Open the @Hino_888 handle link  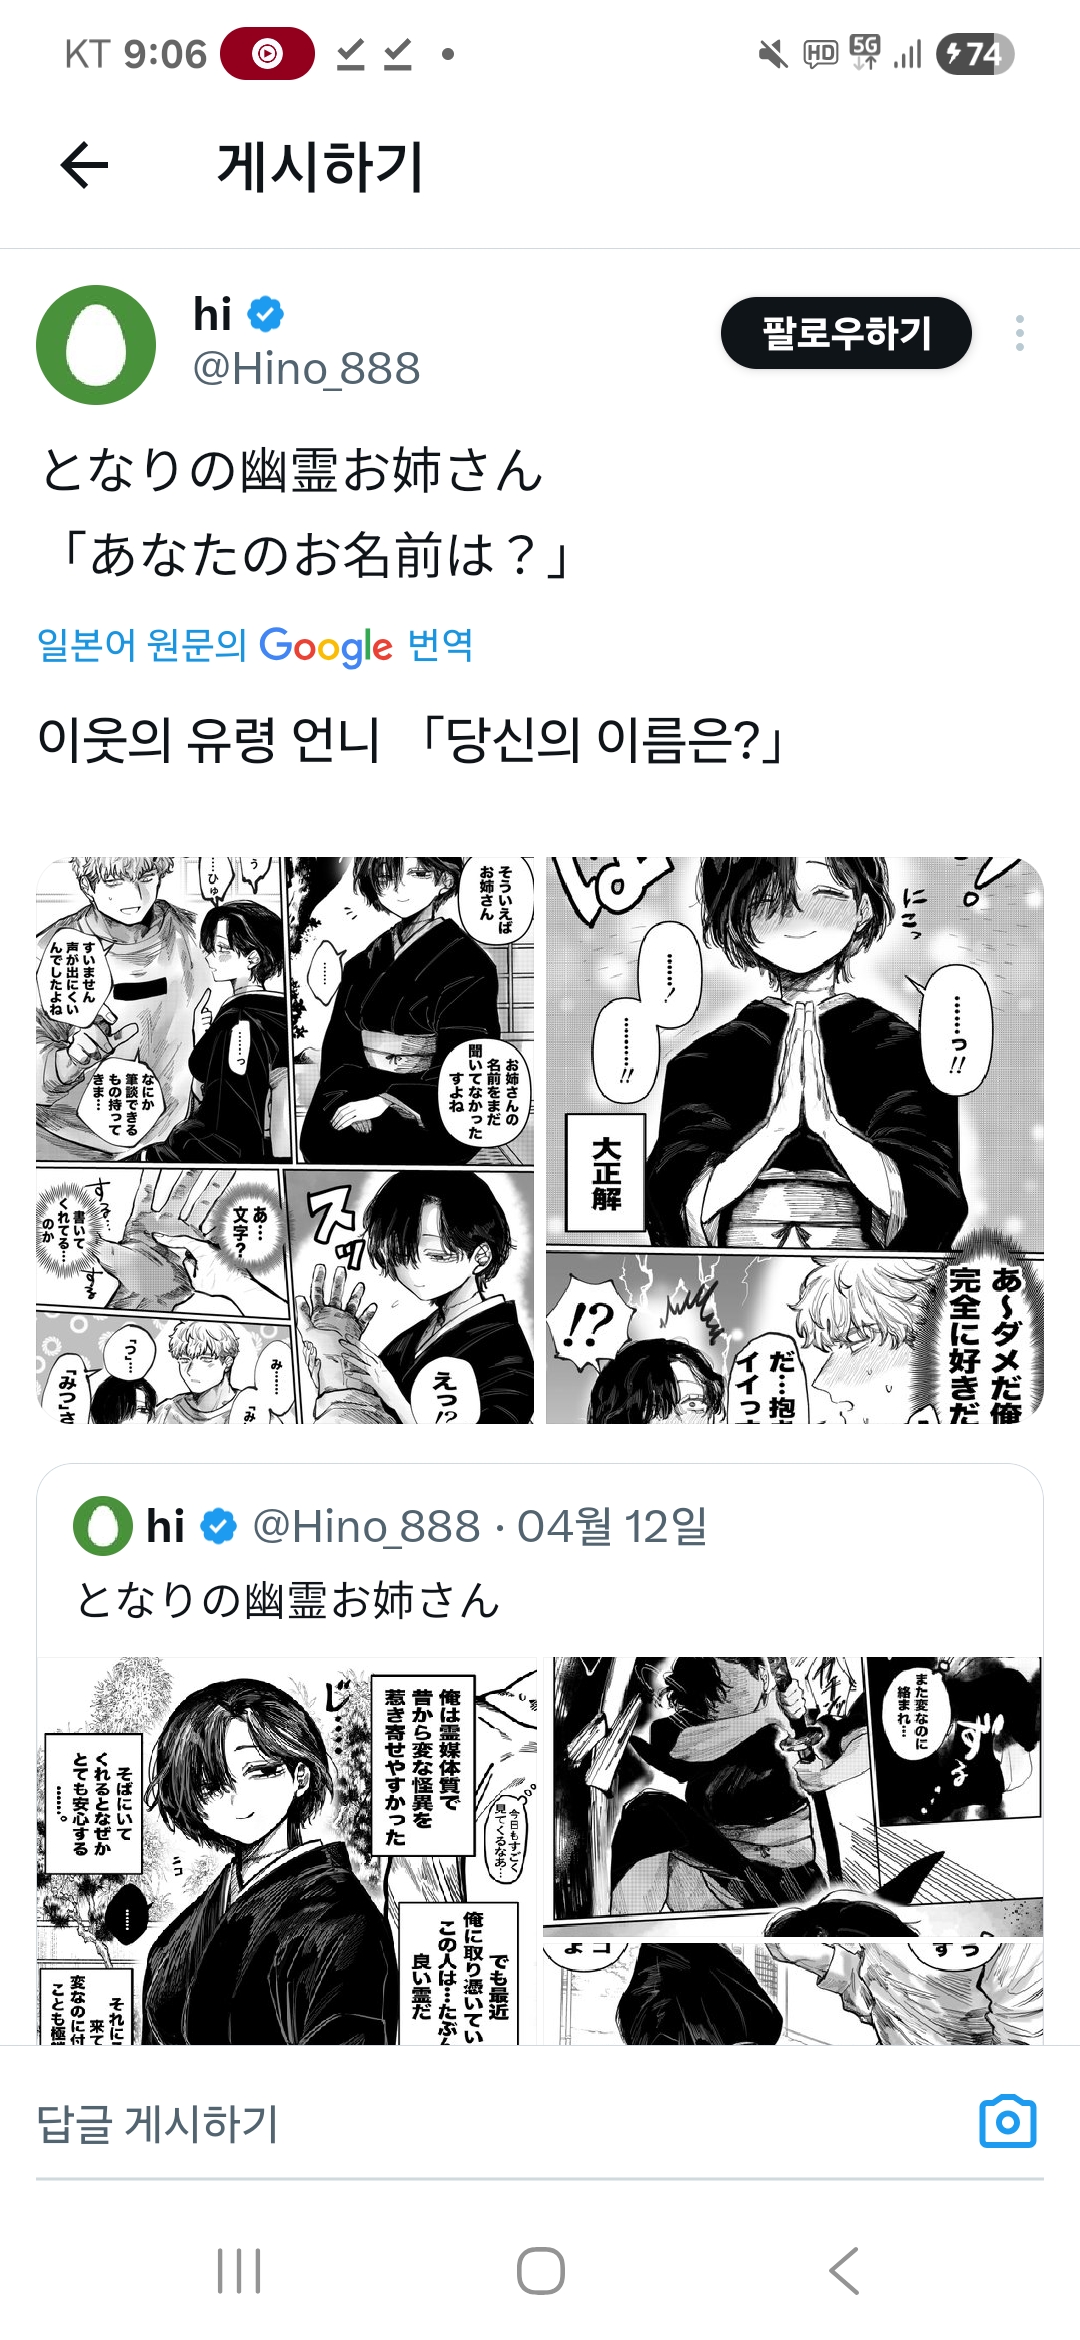coord(306,369)
